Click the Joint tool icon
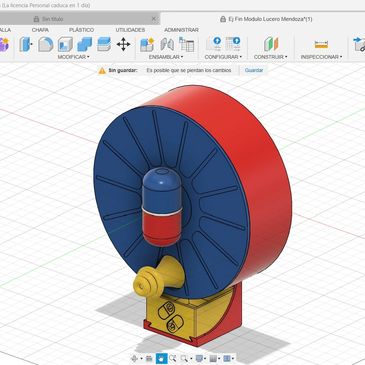 (167, 44)
